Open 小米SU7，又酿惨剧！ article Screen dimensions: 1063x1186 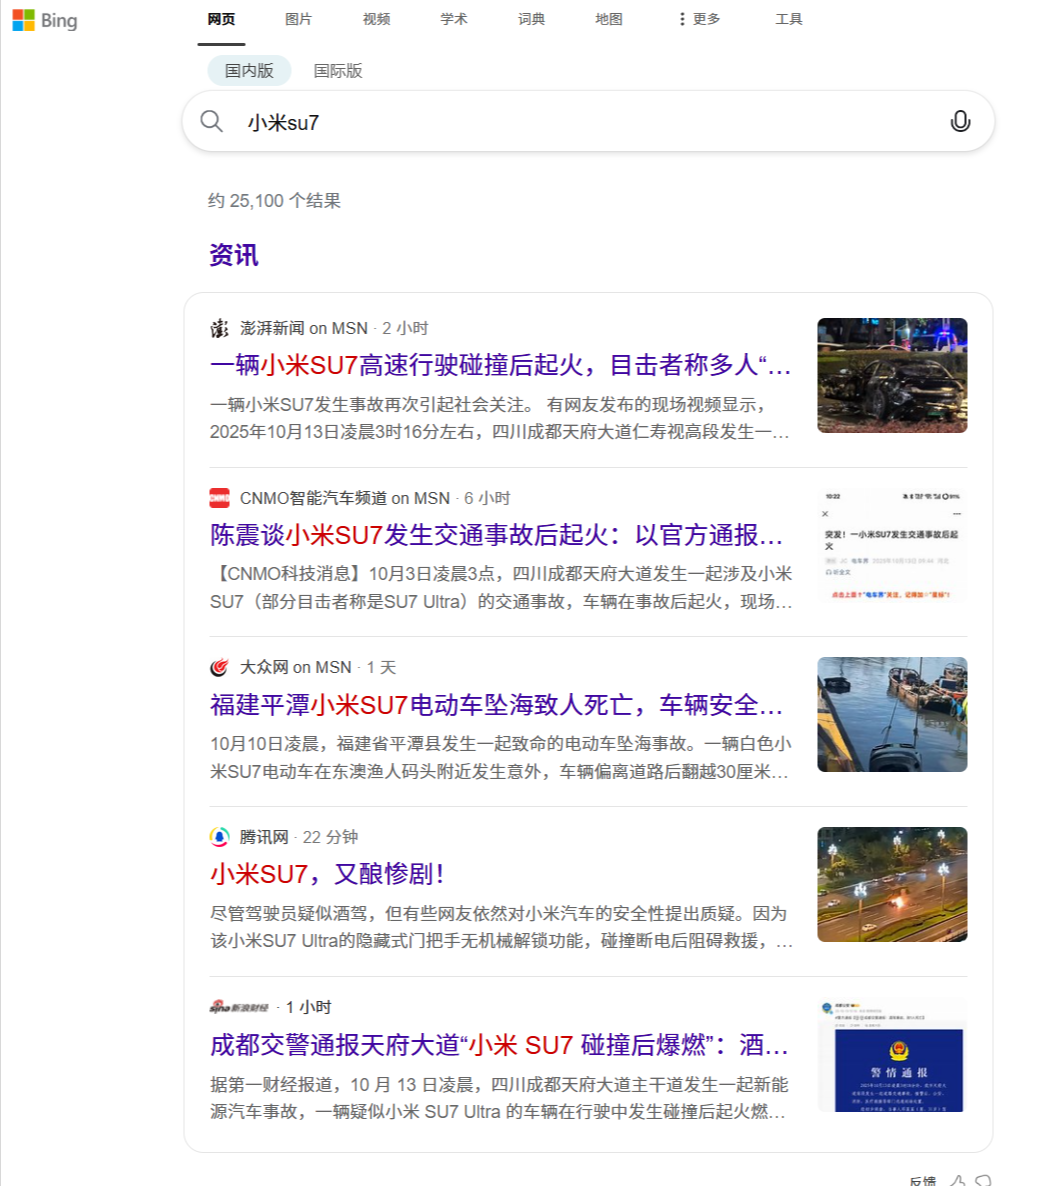(x=327, y=874)
